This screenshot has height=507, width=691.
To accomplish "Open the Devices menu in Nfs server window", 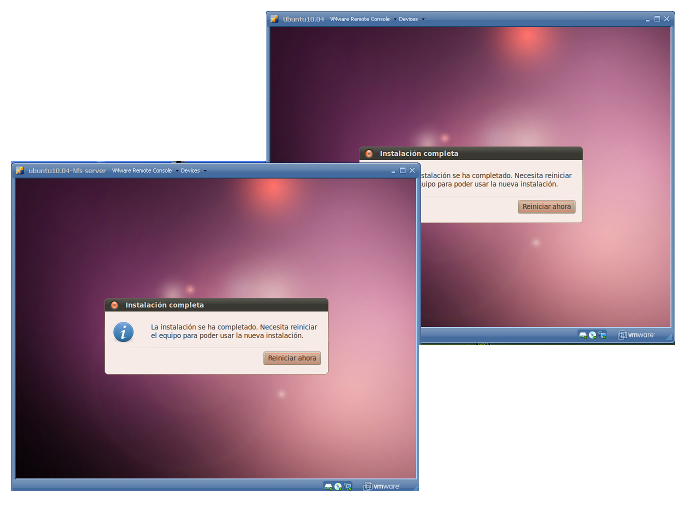I will [193, 171].
